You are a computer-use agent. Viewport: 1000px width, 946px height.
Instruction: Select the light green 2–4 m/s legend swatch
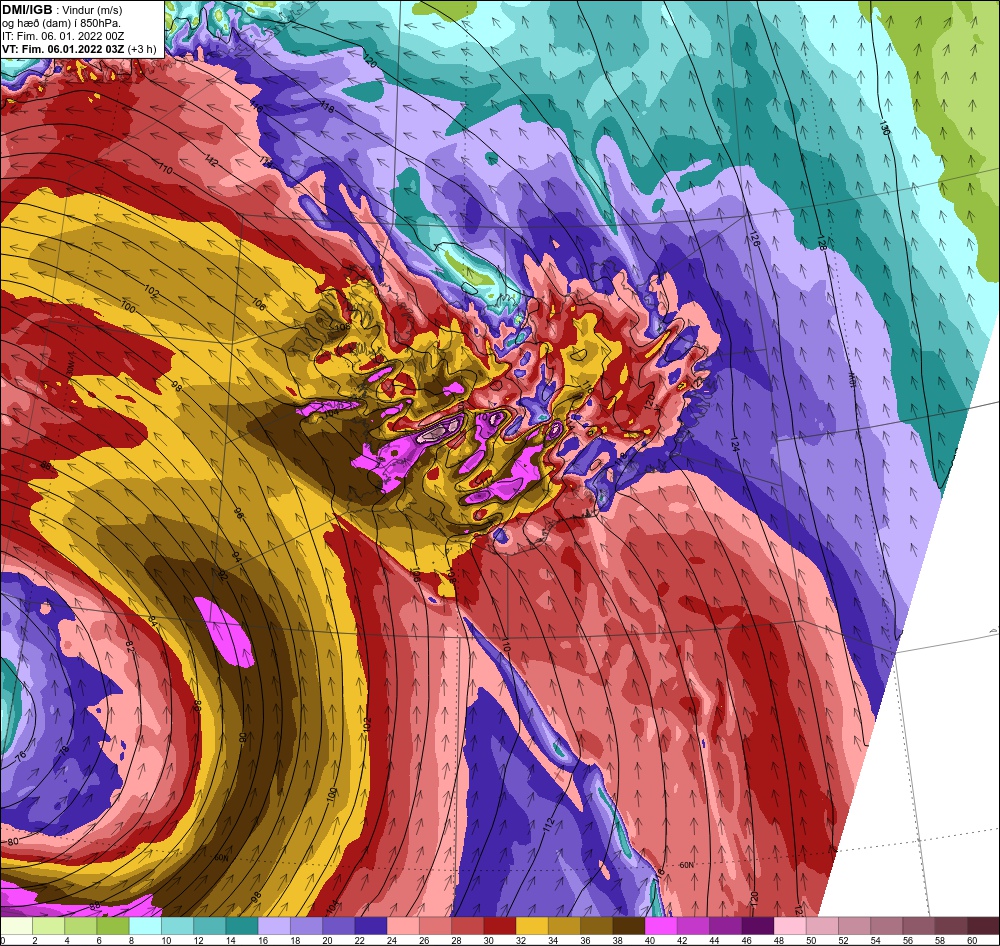tap(48, 926)
